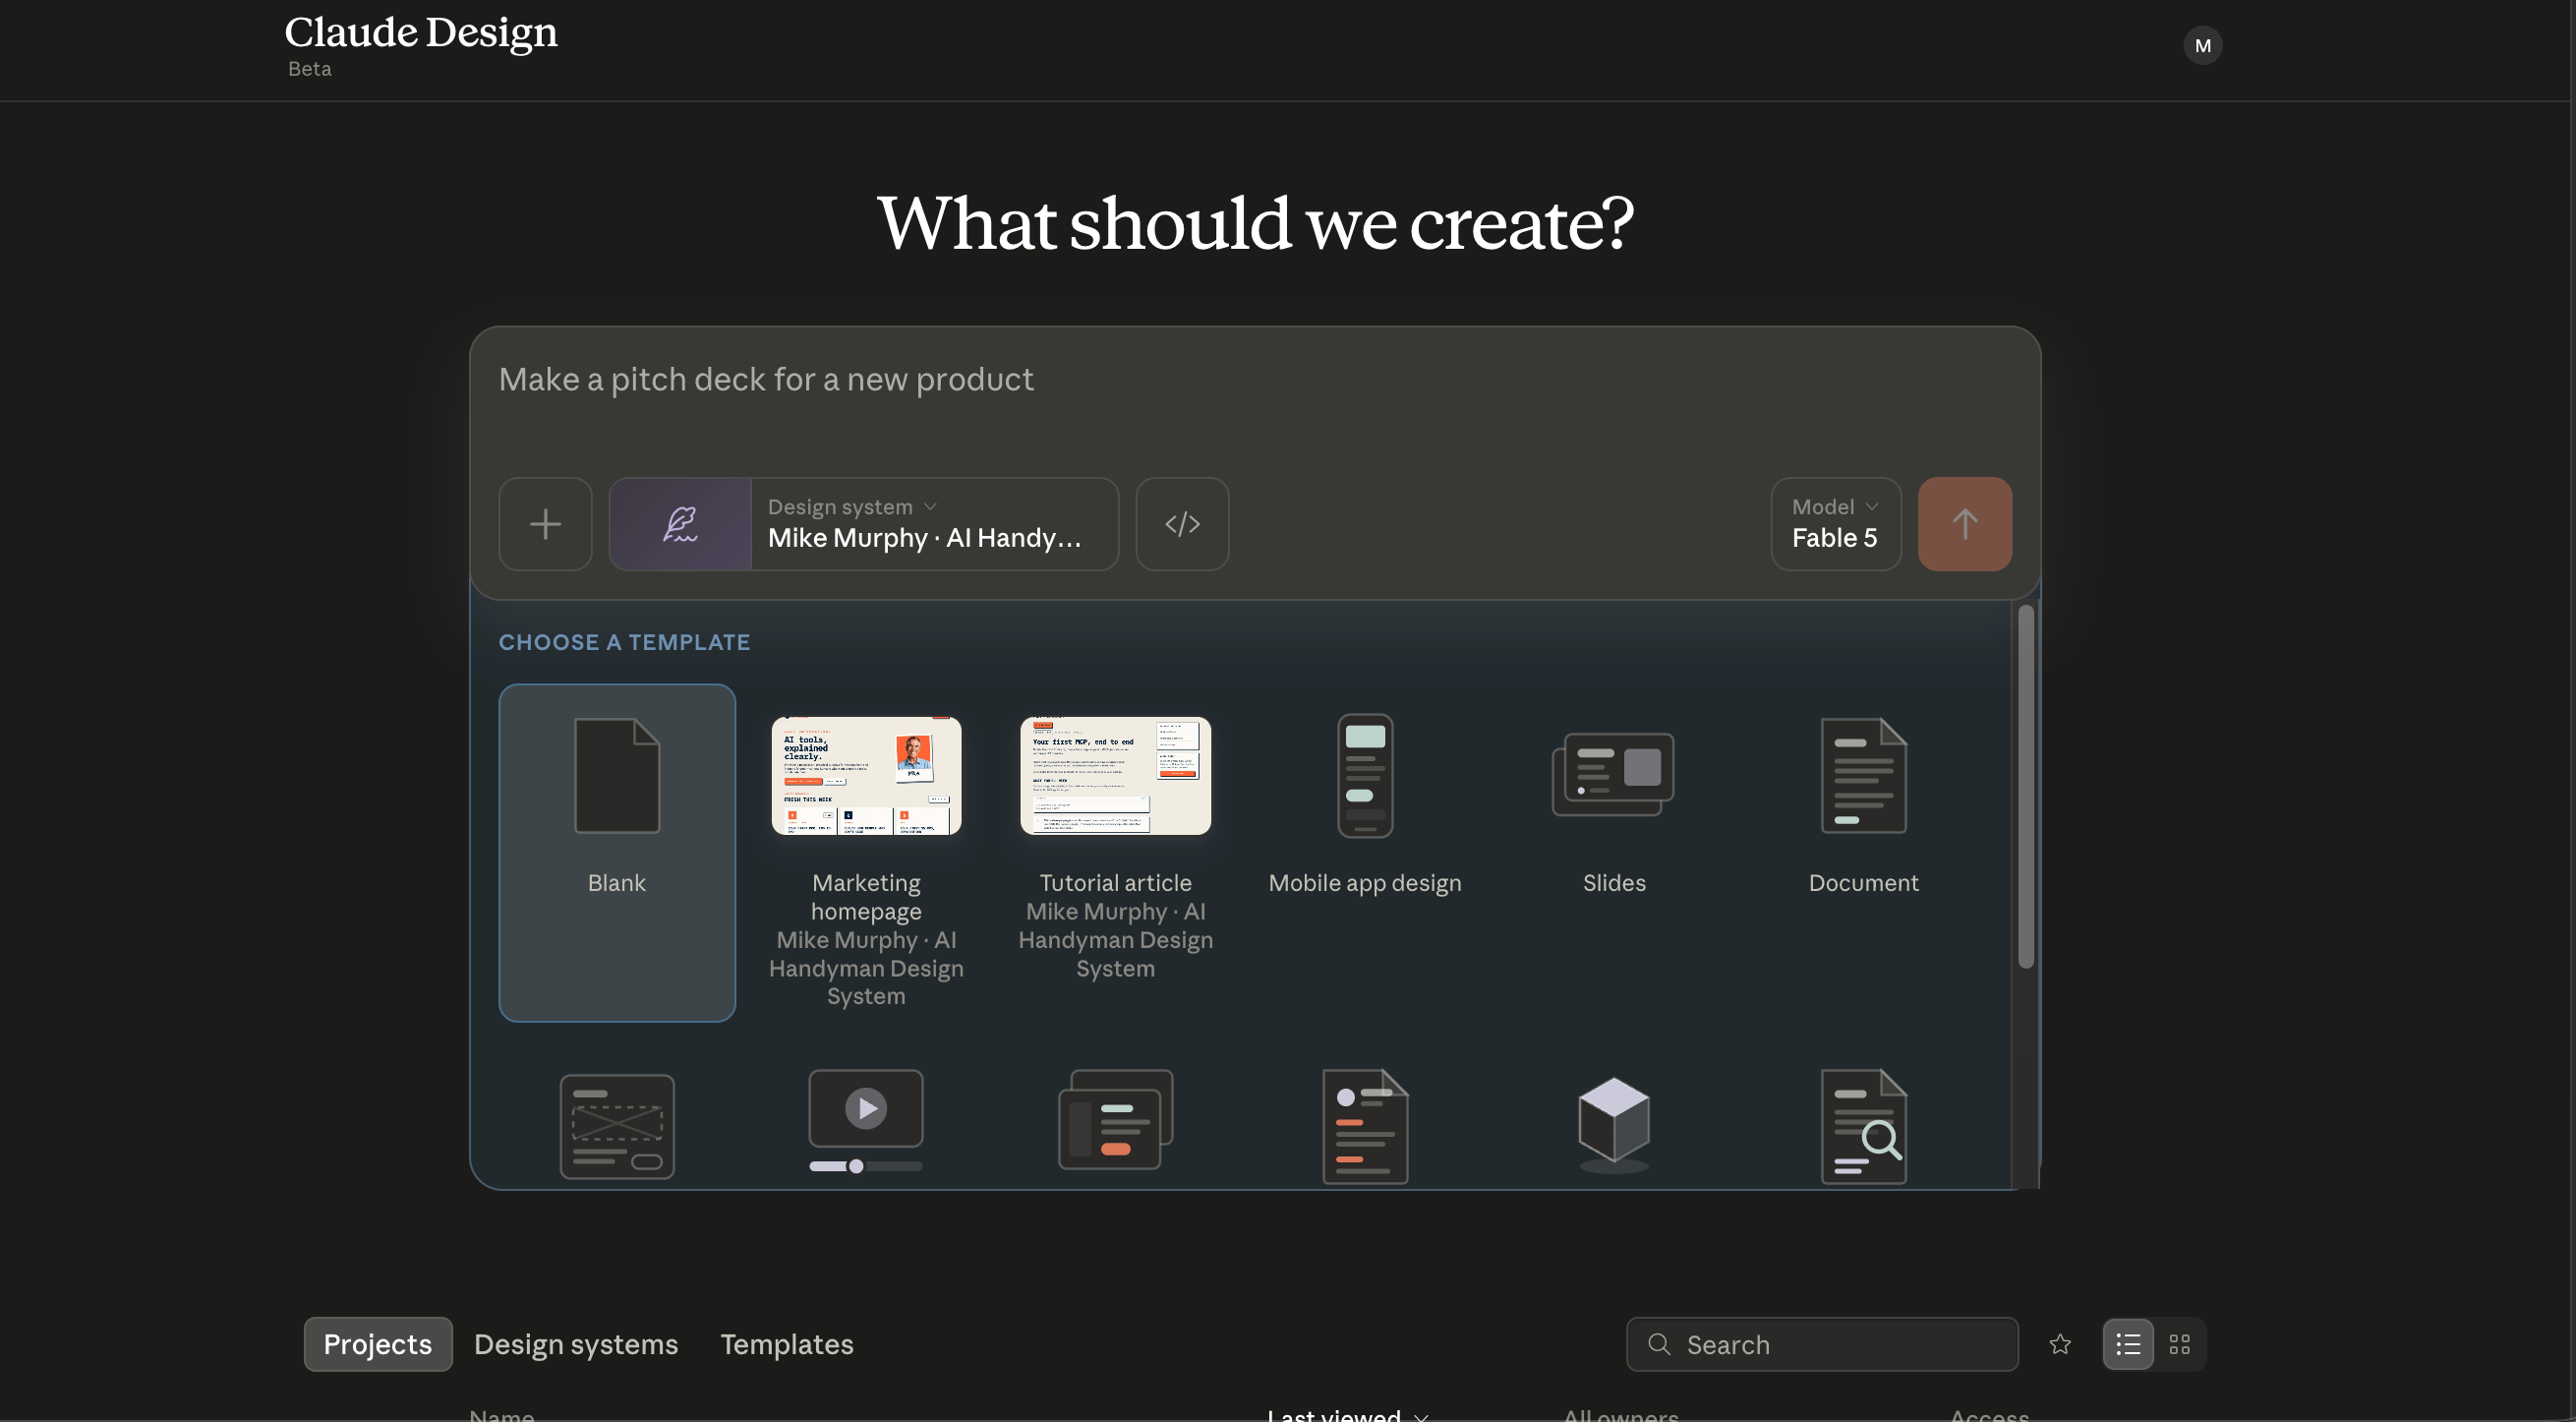Pick the video player template icon
2576x1422 pixels.
coord(866,1121)
